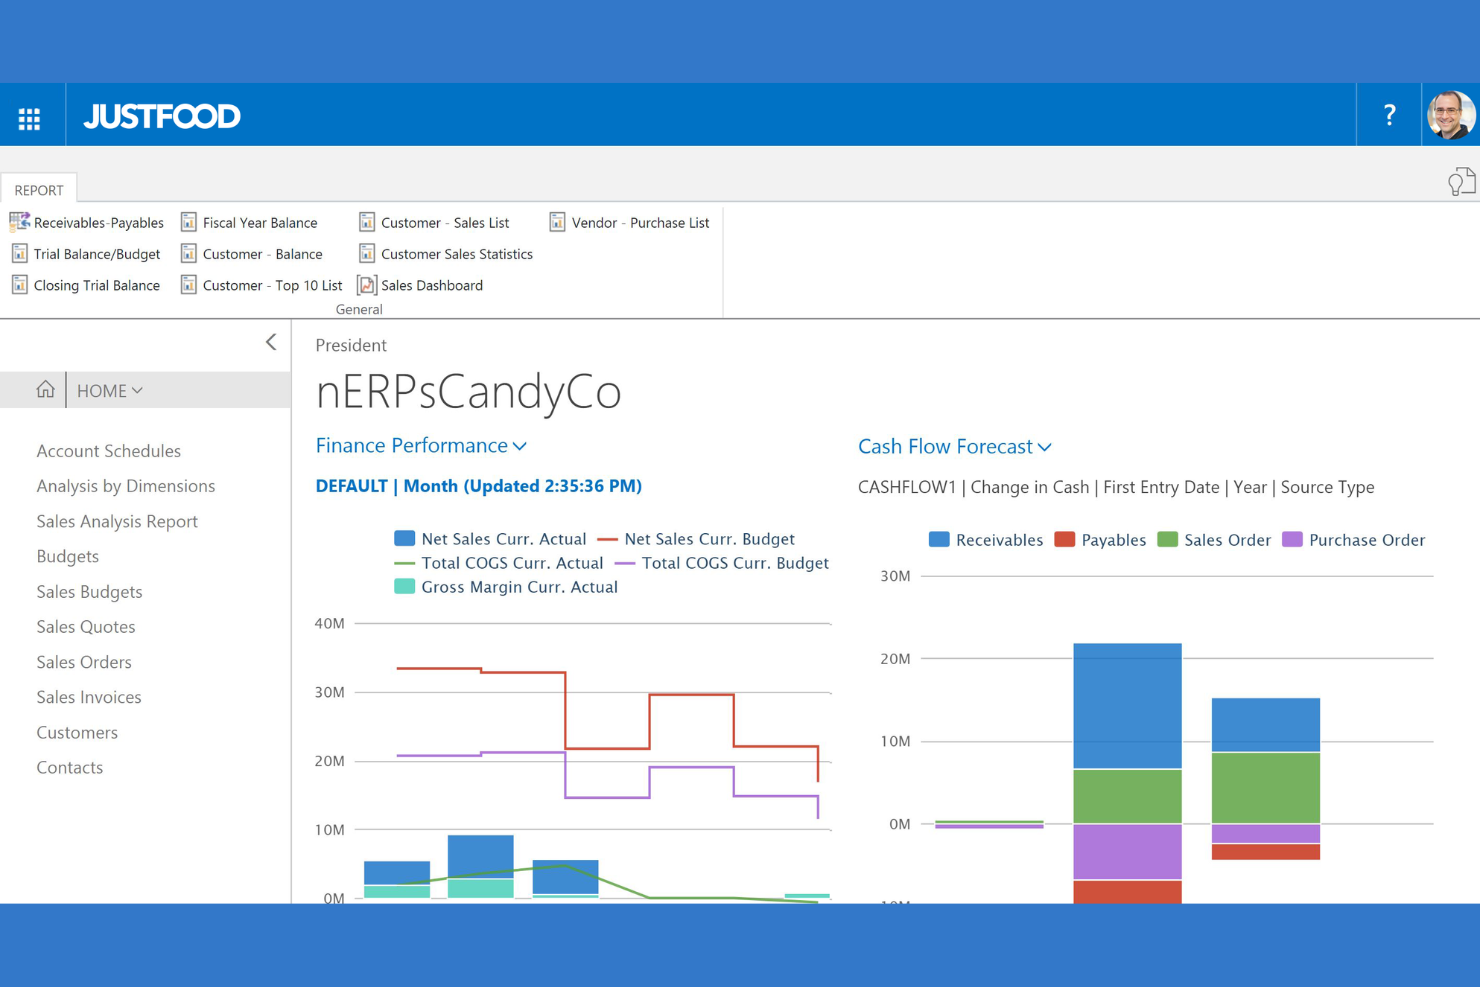Viewport: 1480px width, 987px height.
Task: Click the Total COGS Curr. Budget legend line
Action: point(625,563)
